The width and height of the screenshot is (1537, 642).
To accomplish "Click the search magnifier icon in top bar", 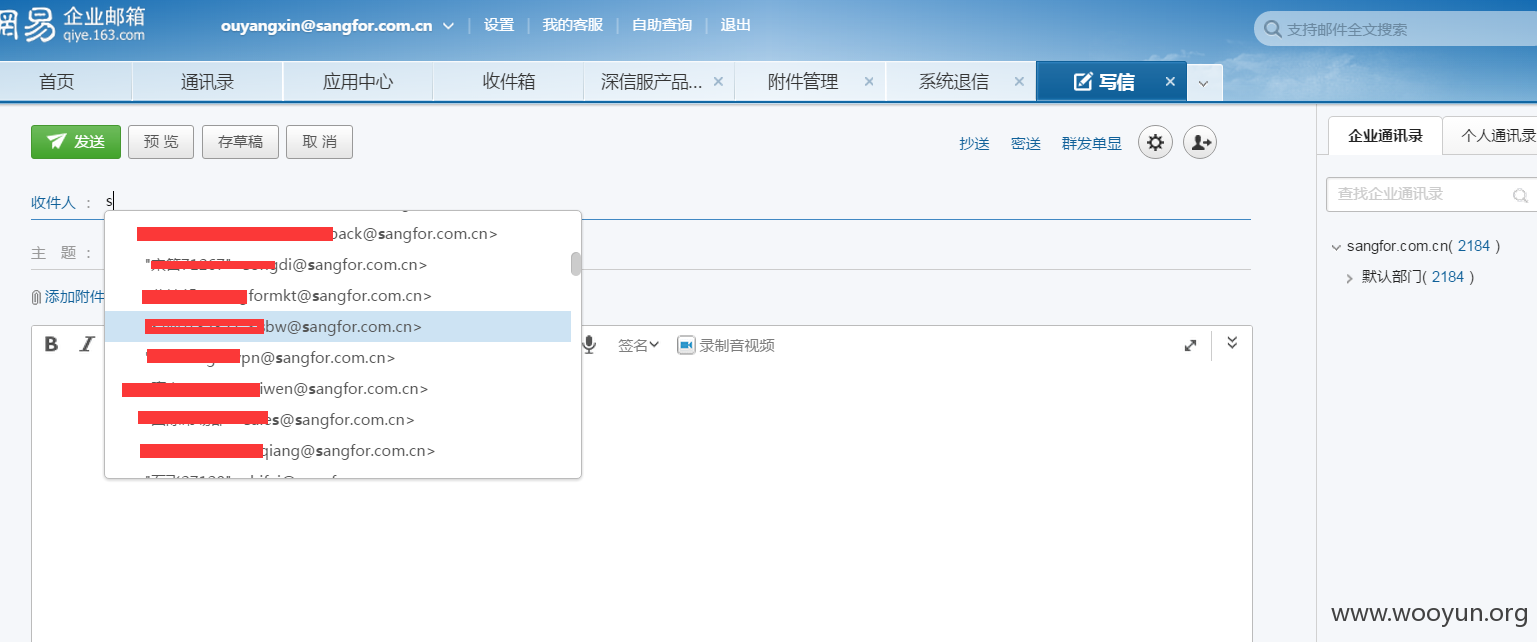I will [1273, 29].
